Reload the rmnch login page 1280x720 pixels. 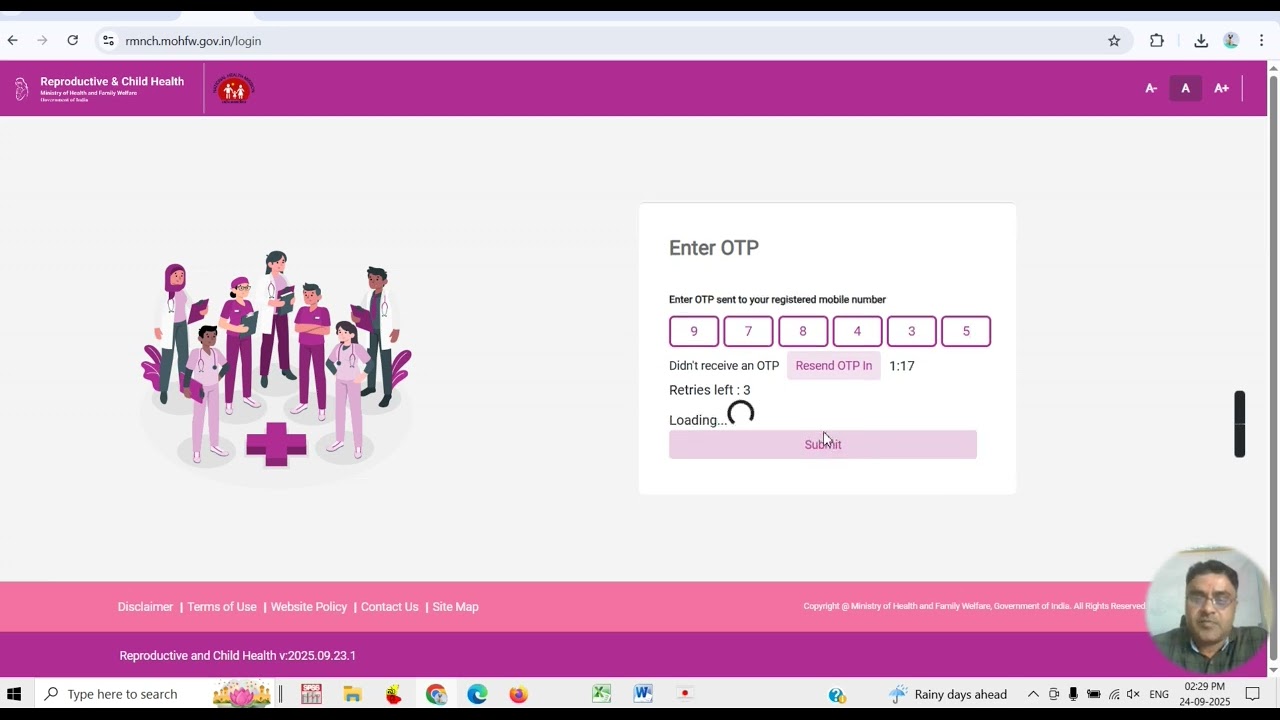(x=72, y=41)
